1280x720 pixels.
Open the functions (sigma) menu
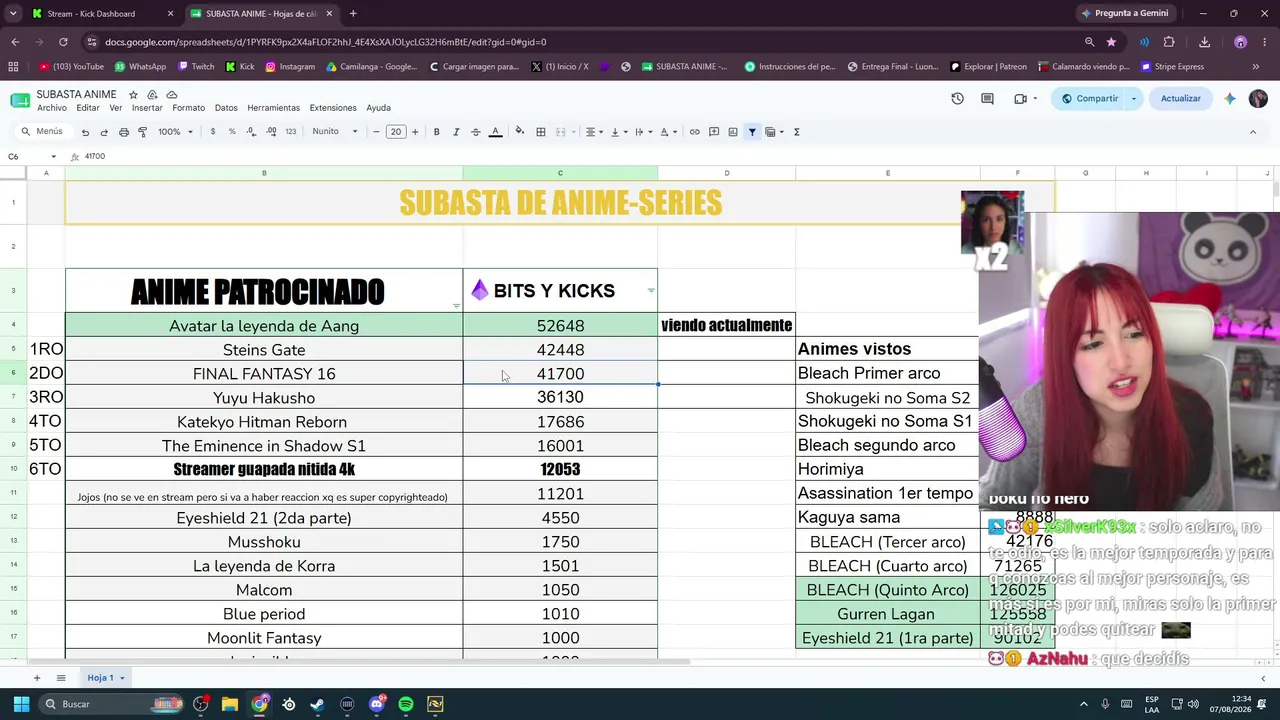796,132
